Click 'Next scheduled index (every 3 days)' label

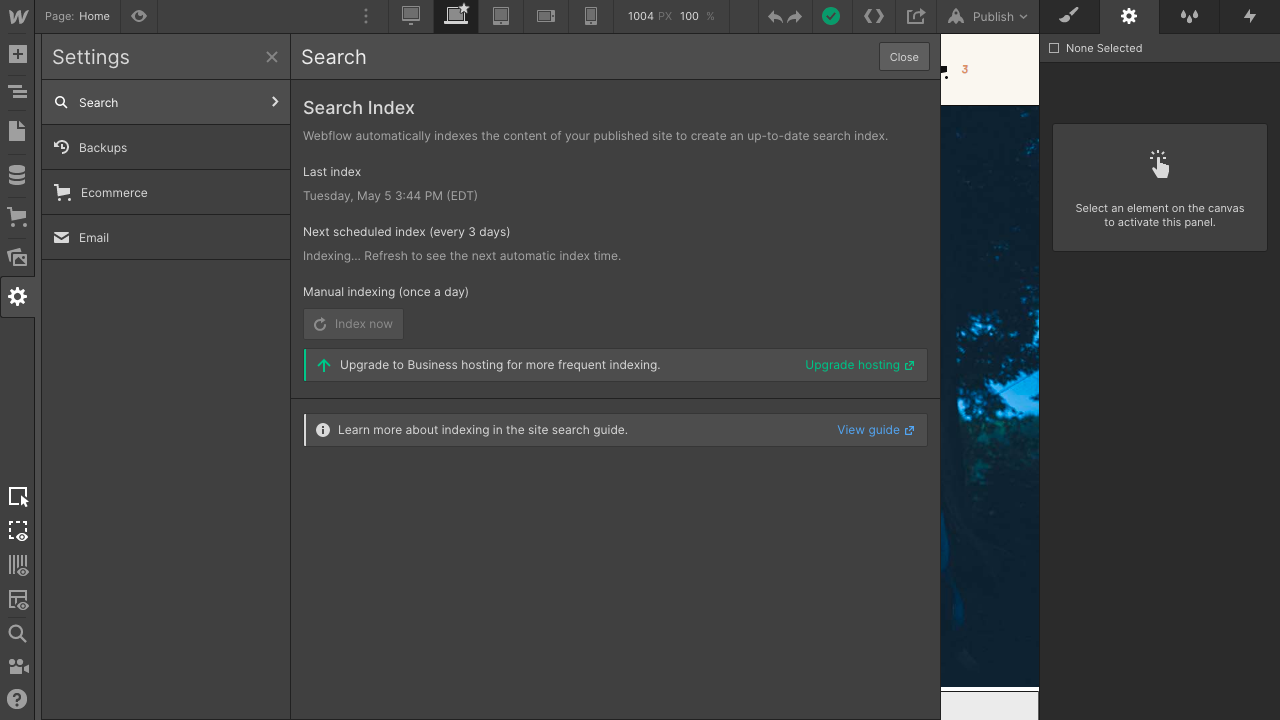pyautogui.click(x=407, y=232)
